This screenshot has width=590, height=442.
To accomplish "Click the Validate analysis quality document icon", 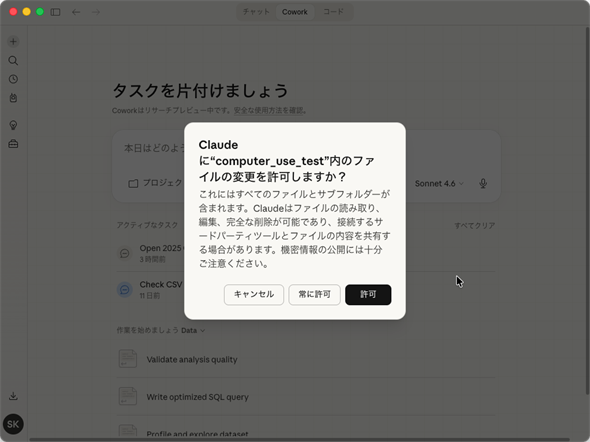I will [128, 358].
